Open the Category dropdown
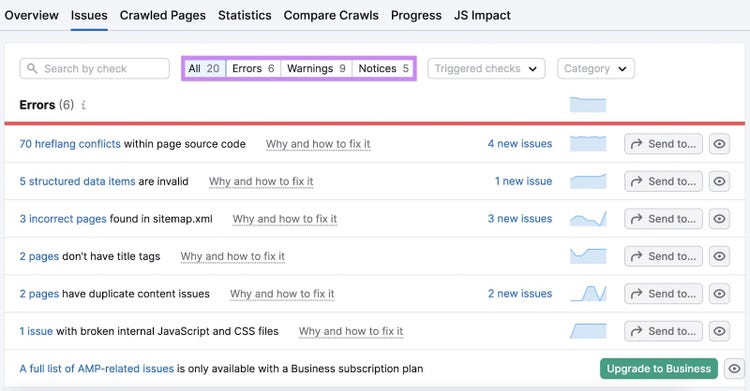The width and height of the screenshot is (750, 391). coord(596,68)
